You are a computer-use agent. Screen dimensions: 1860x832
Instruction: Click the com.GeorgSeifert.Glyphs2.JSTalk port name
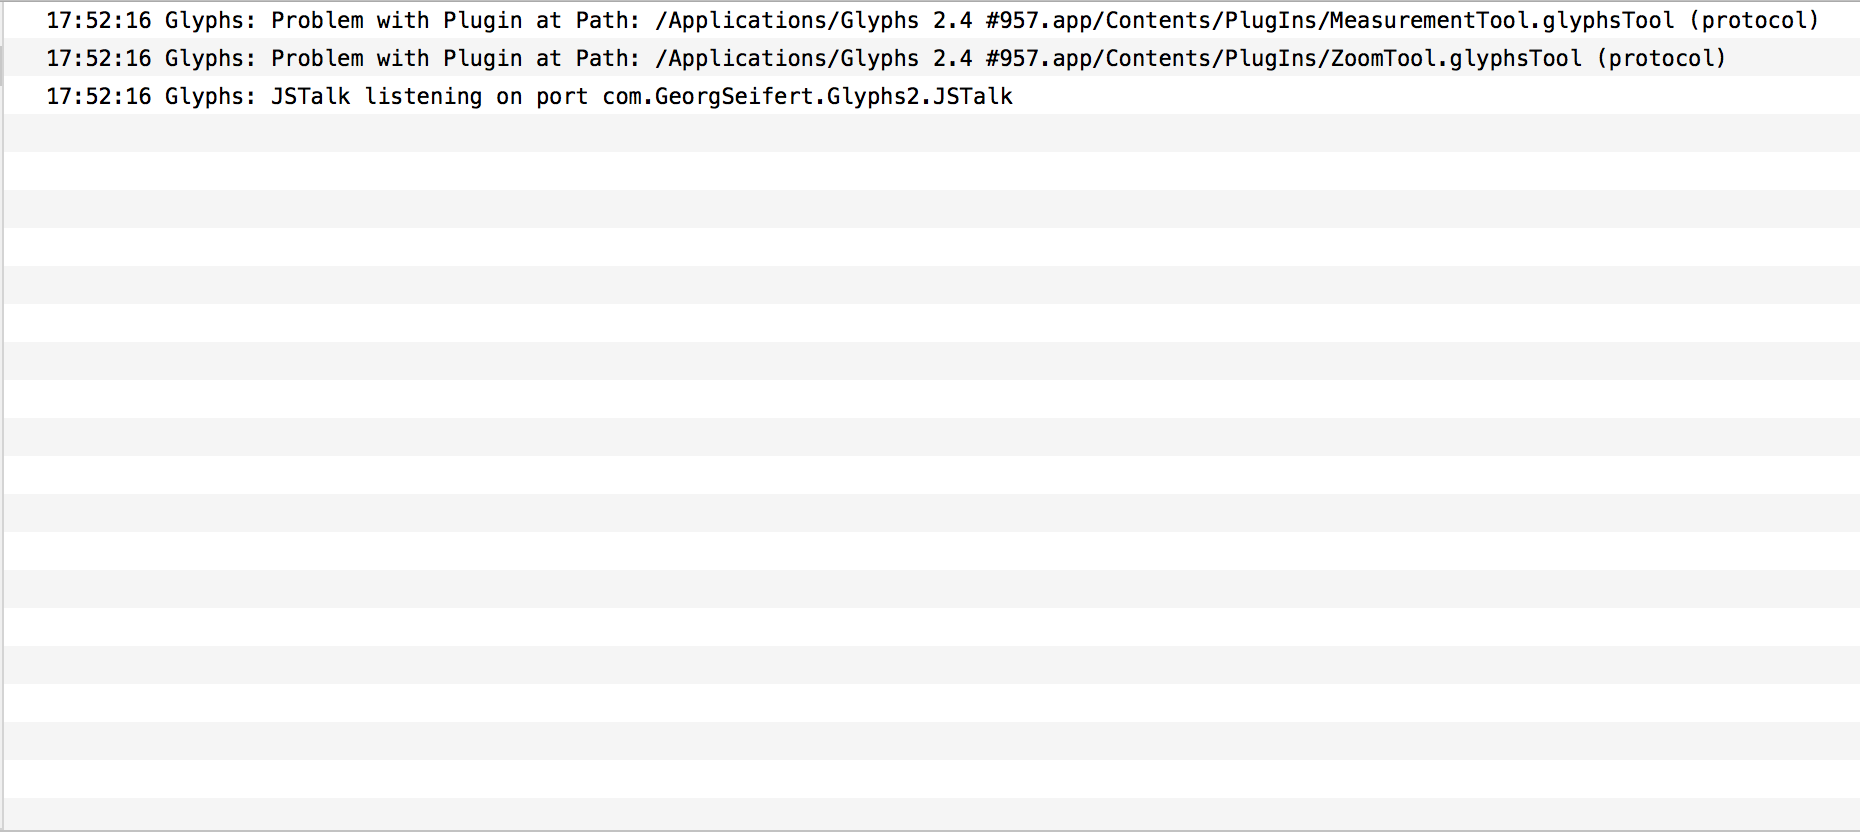click(x=807, y=96)
